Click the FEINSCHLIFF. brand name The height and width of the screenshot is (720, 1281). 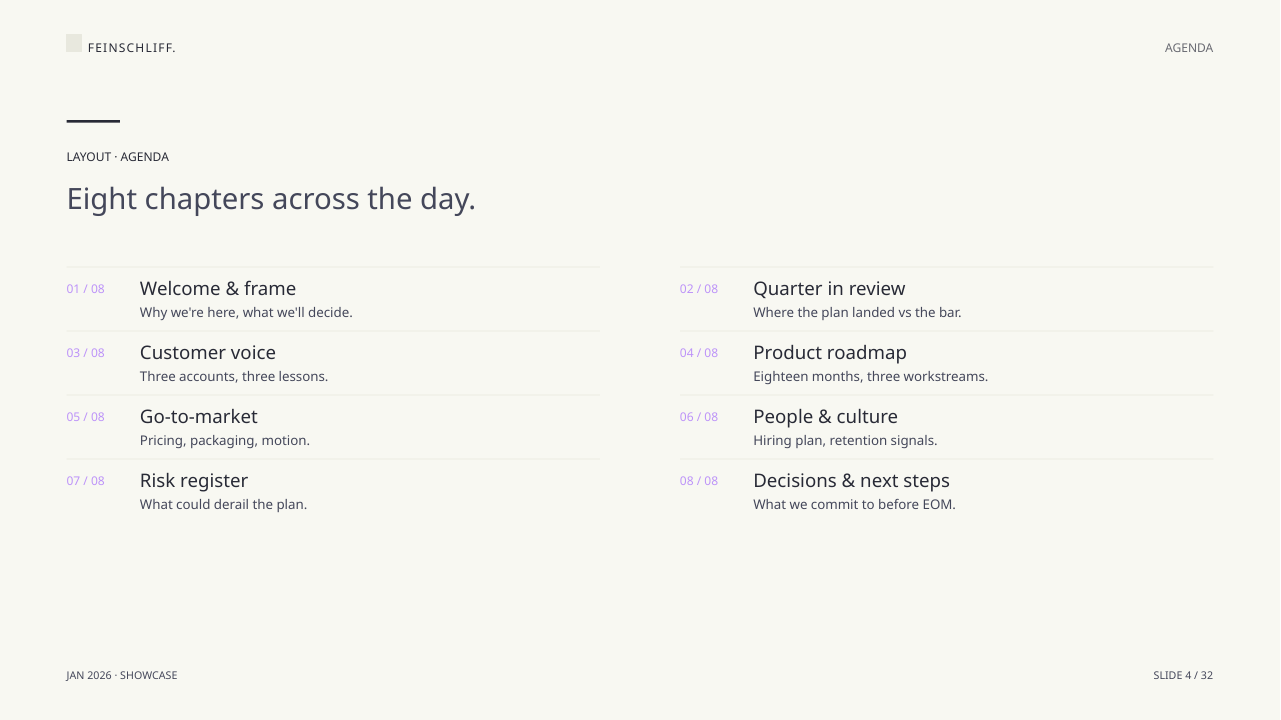click(131, 48)
